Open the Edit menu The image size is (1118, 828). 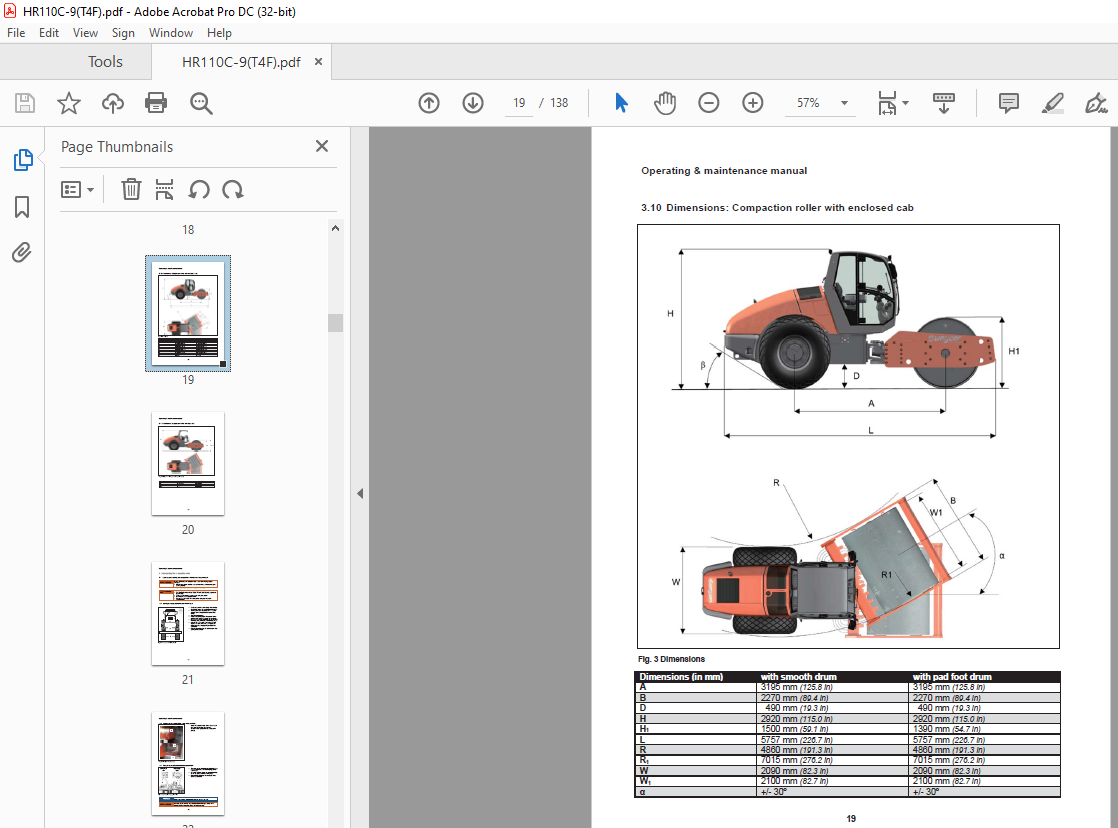click(48, 33)
